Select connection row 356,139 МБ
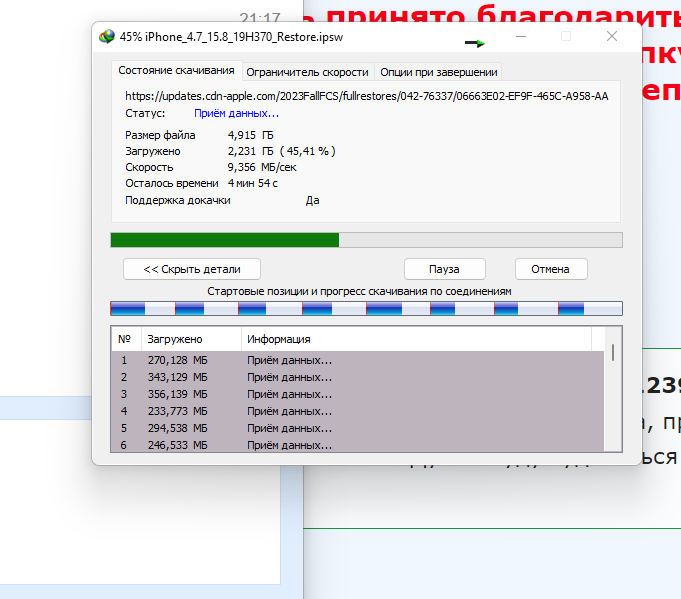The height and width of the screenshot is (599, 681). tap(358, 394)
